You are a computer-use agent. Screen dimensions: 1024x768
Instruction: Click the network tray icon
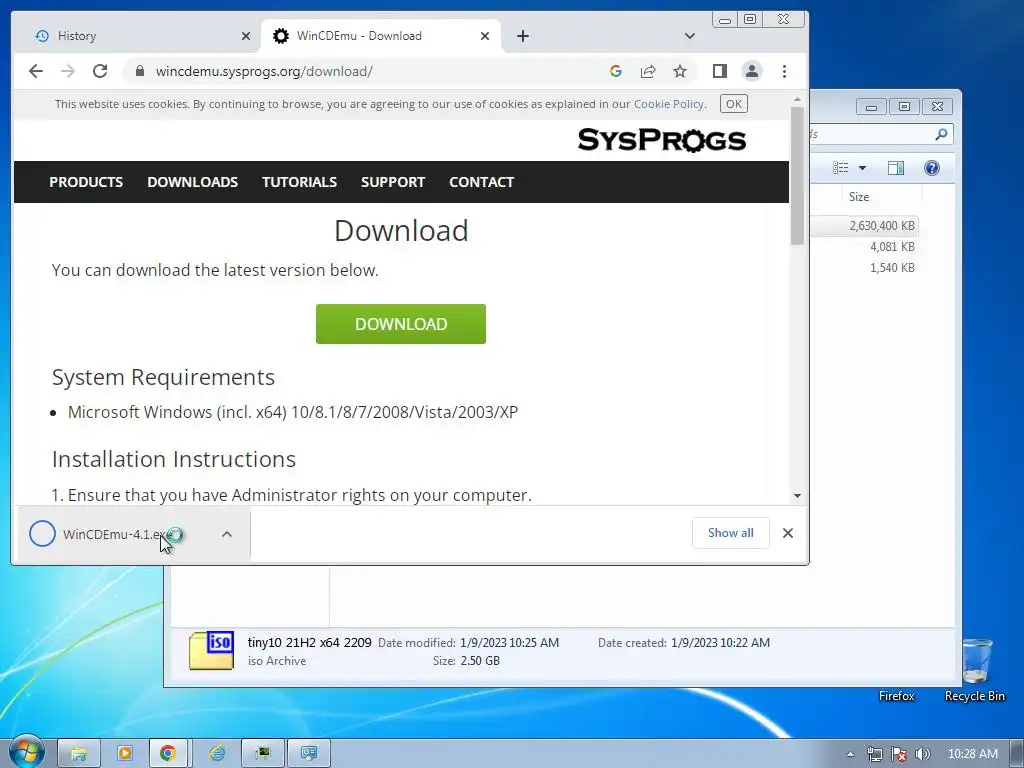point(874,754)
